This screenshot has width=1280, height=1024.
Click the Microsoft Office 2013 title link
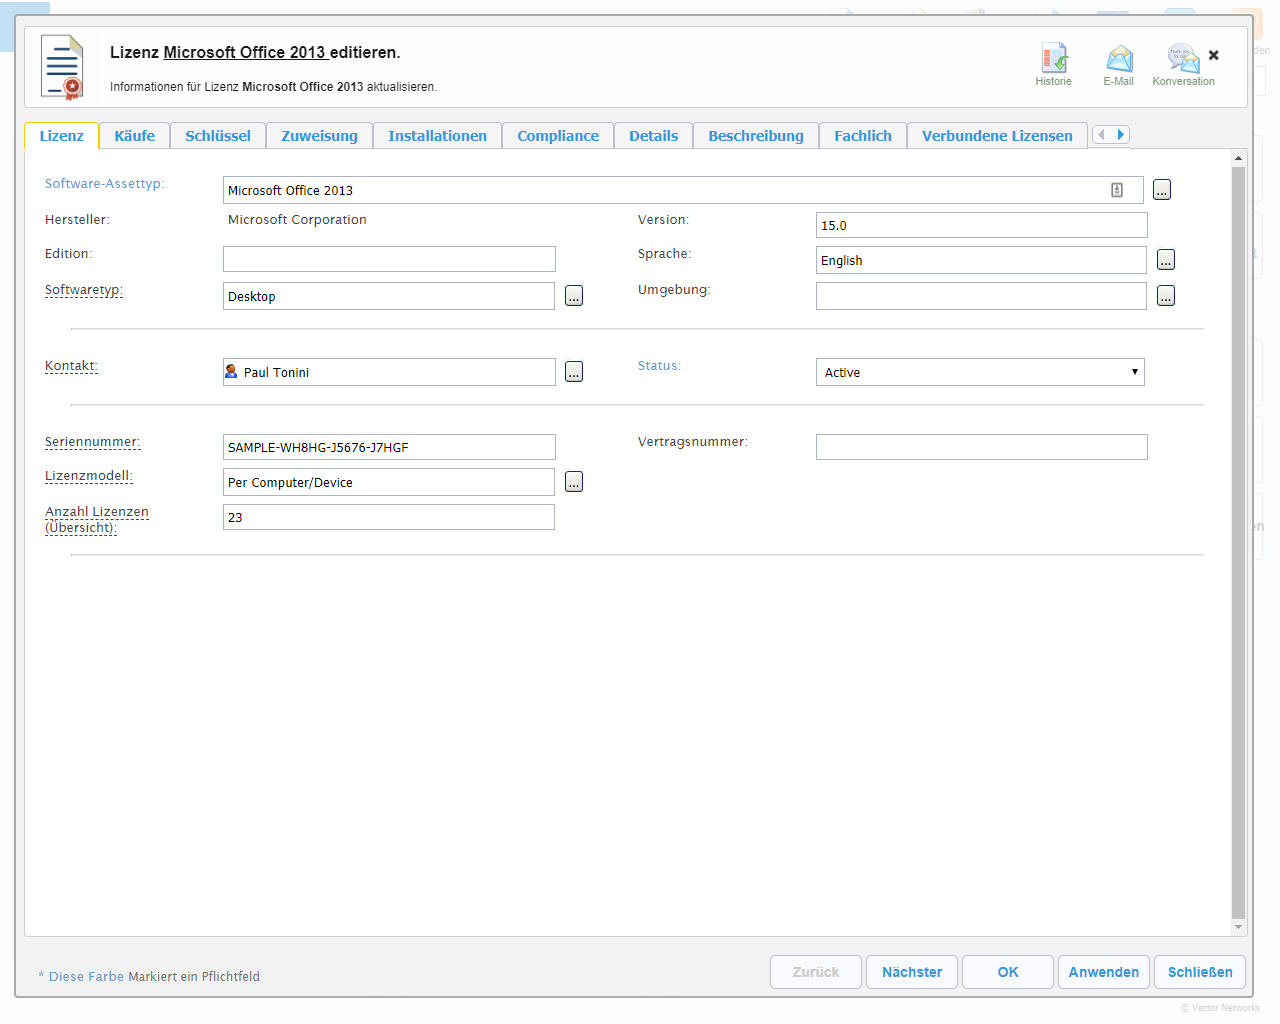click(245, 52)
